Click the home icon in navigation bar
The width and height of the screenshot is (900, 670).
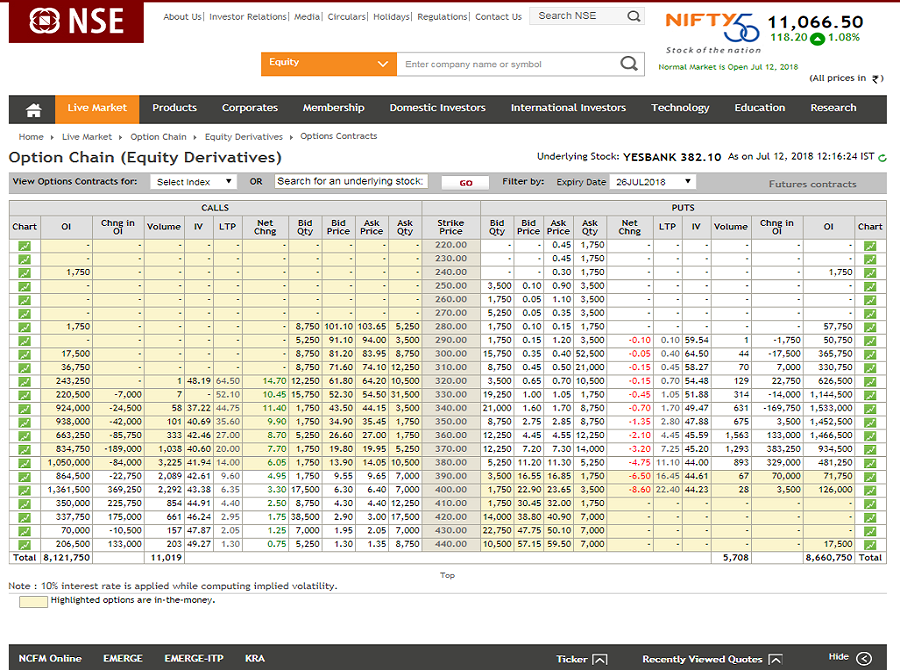click(x=33, y=110)
